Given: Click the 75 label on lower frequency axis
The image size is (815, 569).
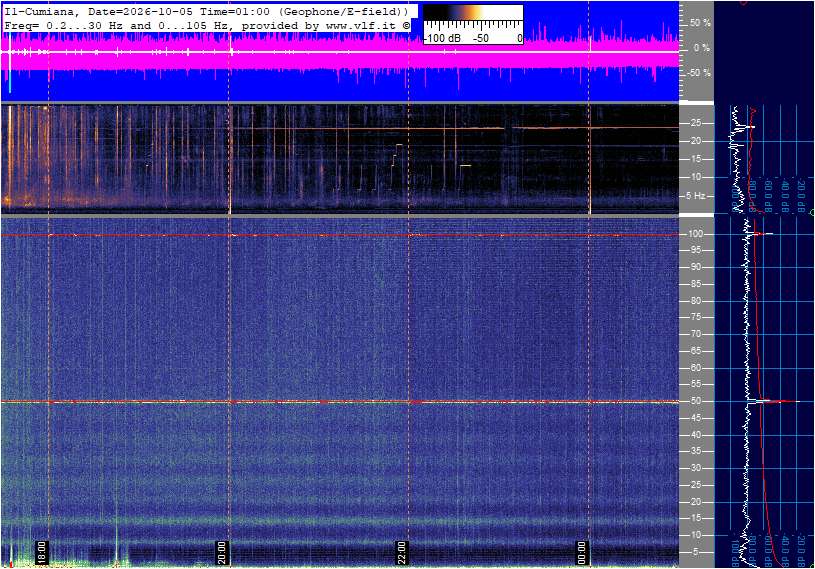Looking at the screenshot, I should coord(695,317).
